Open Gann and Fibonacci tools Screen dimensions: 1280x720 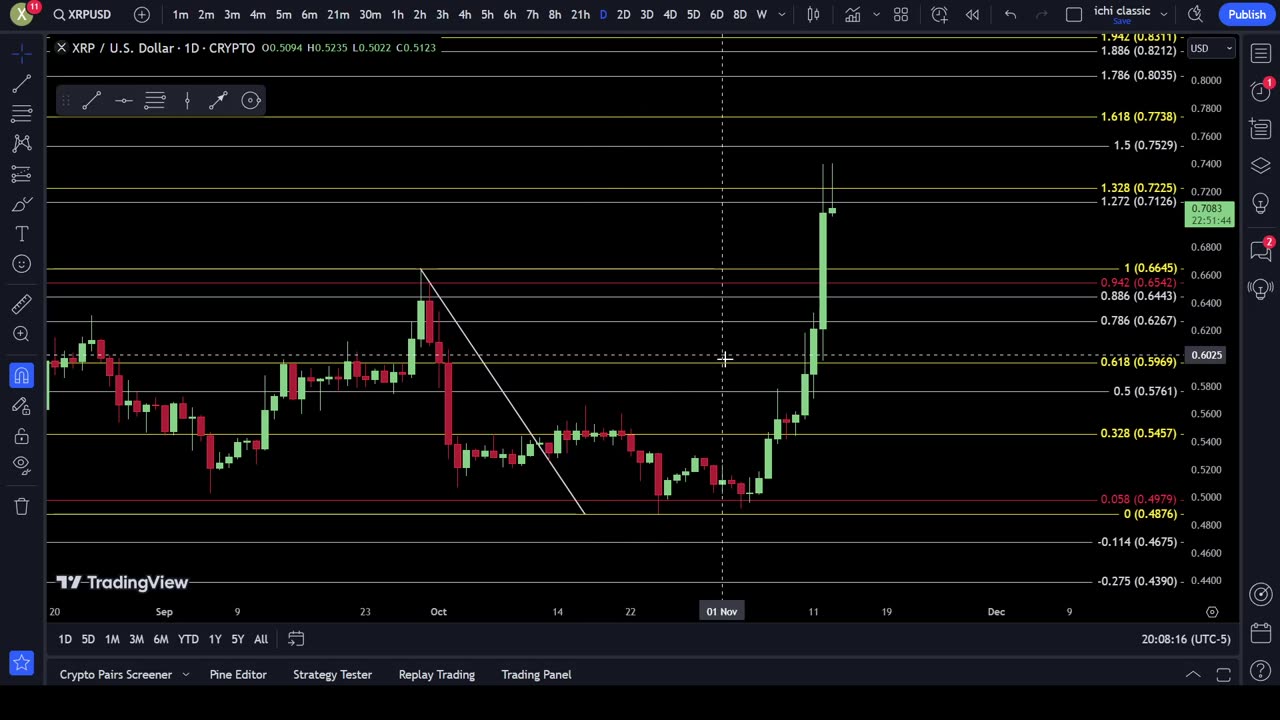point(21,114)
